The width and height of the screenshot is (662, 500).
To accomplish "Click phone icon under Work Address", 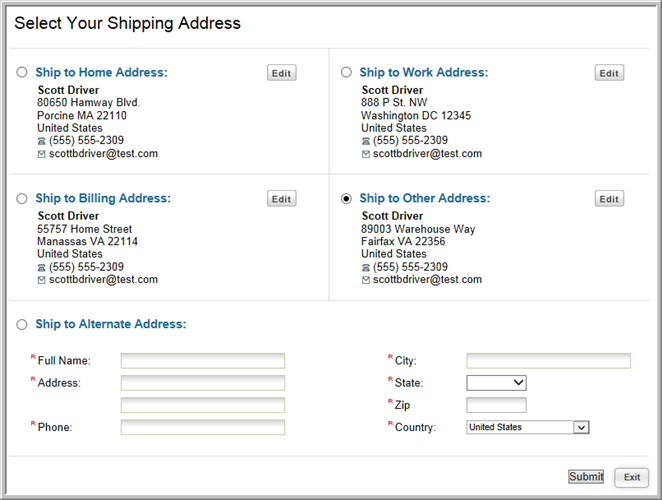I will click(x=366, y=141).
